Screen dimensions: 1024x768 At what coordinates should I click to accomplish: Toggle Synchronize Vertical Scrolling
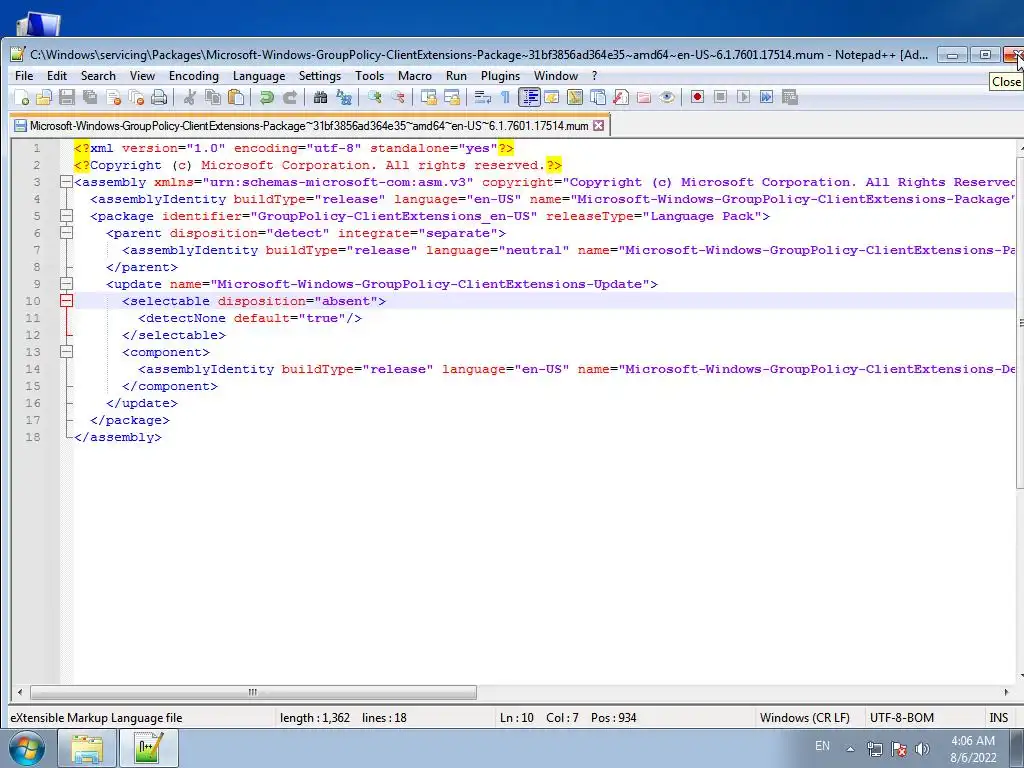click(428, 98)
